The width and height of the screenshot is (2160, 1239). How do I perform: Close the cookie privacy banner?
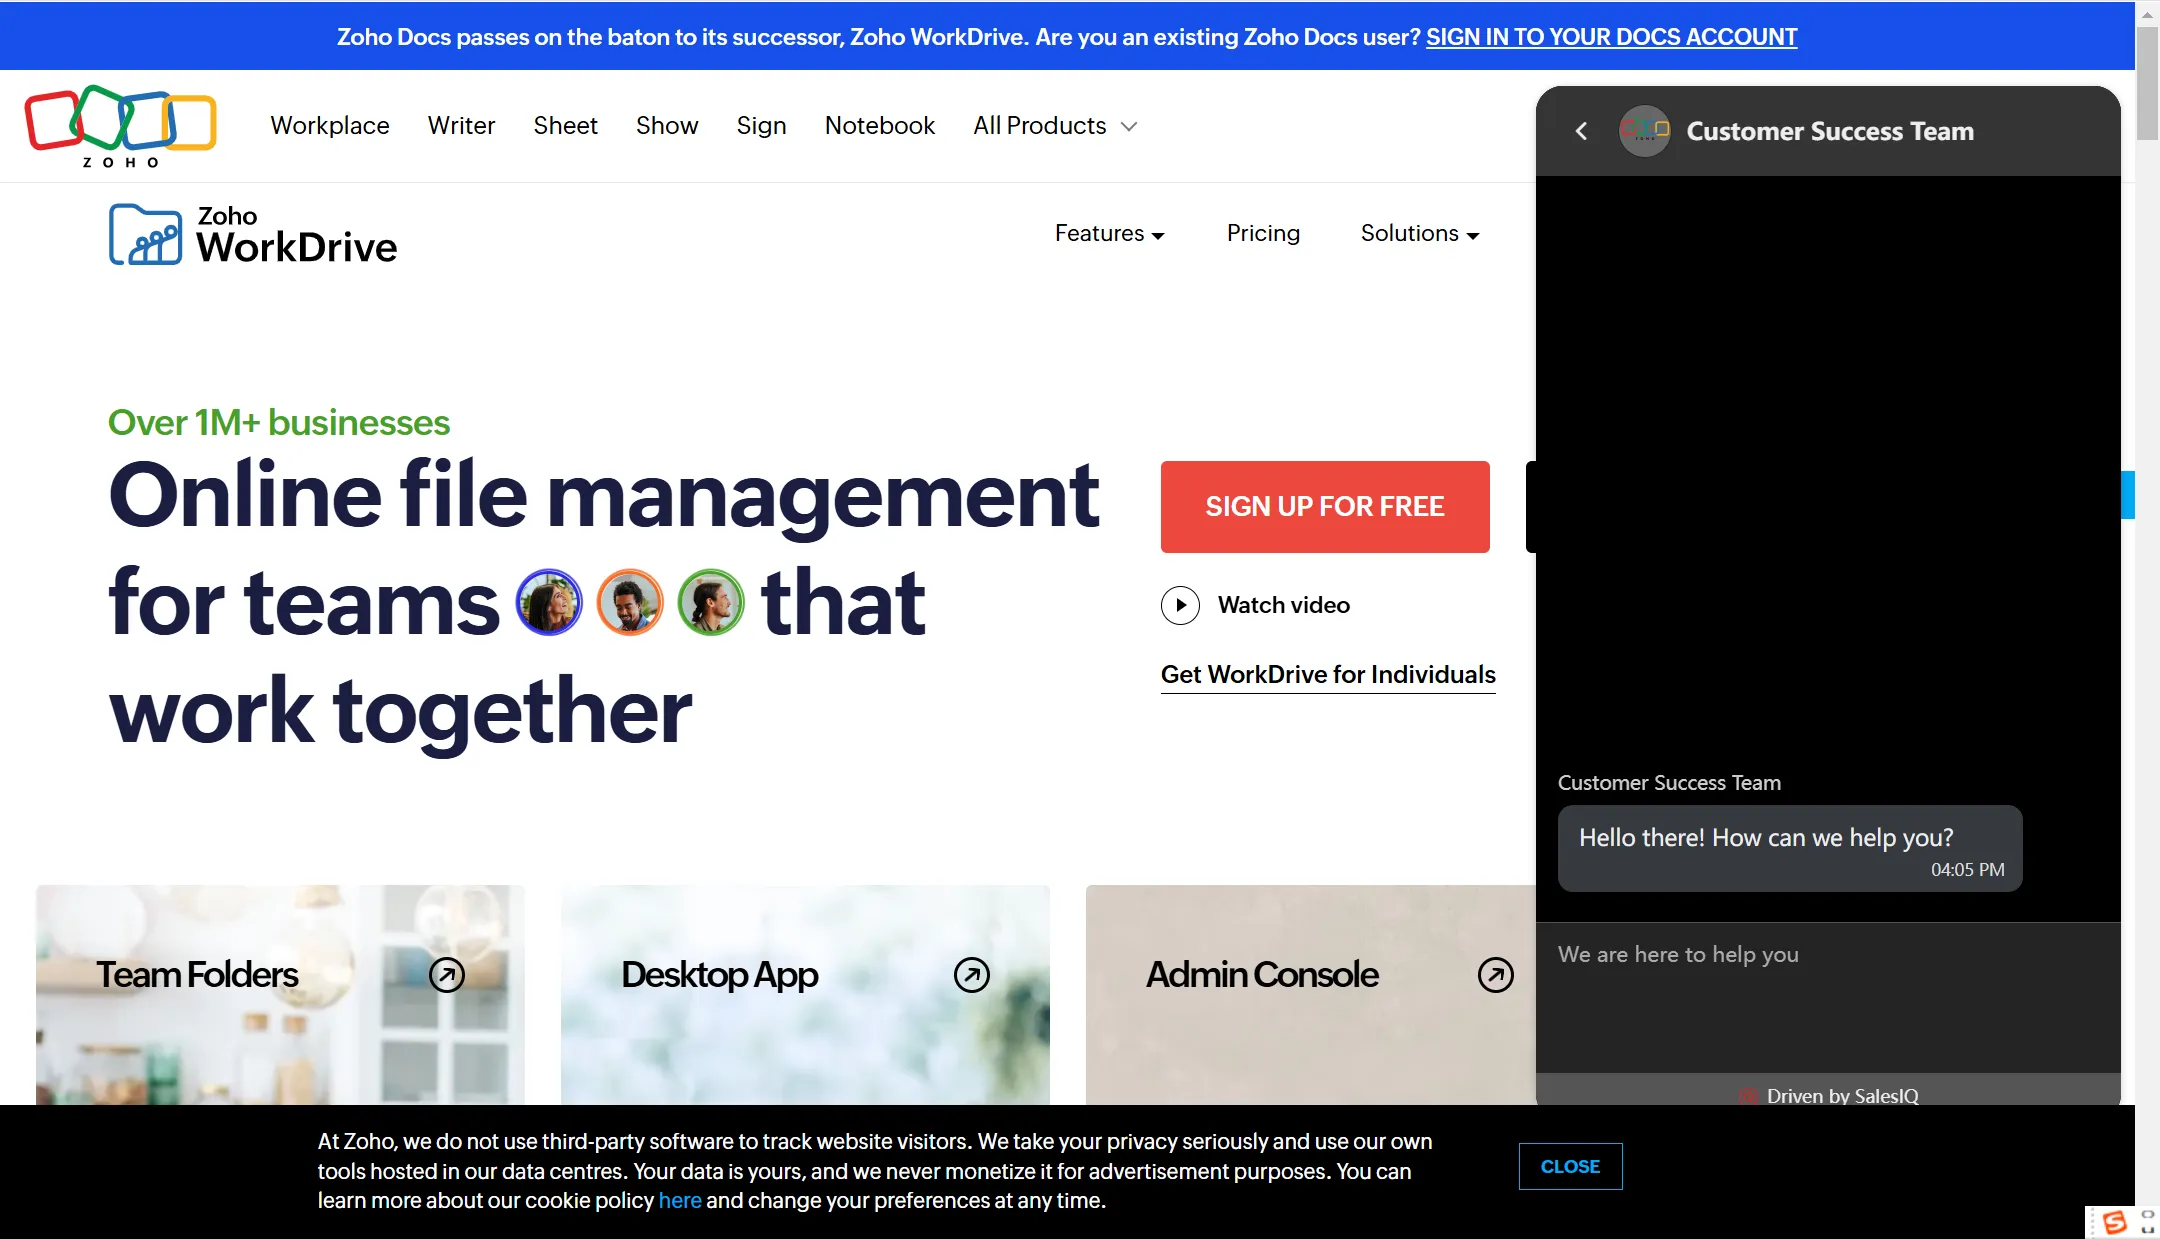1570,1166
